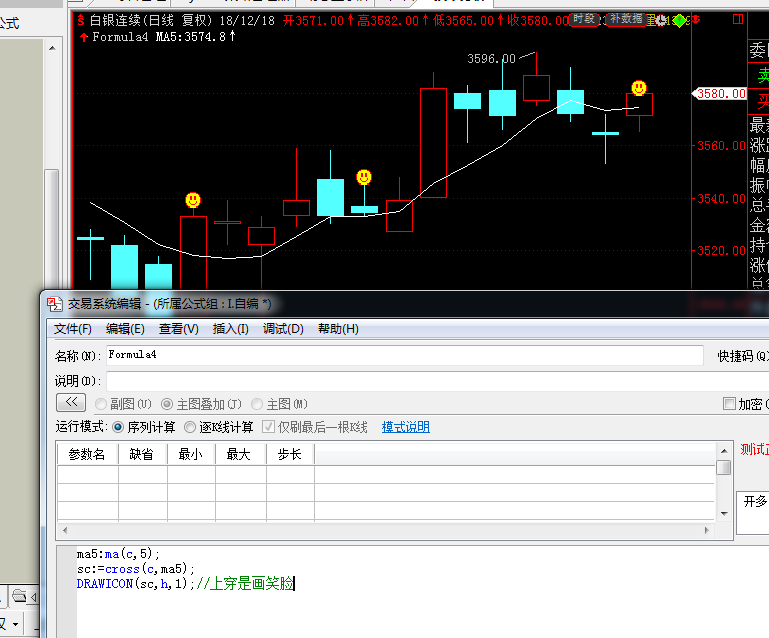The image size is (769, 638).
Task: Select the 副图 radio button
Action: [x=101, y=404]
